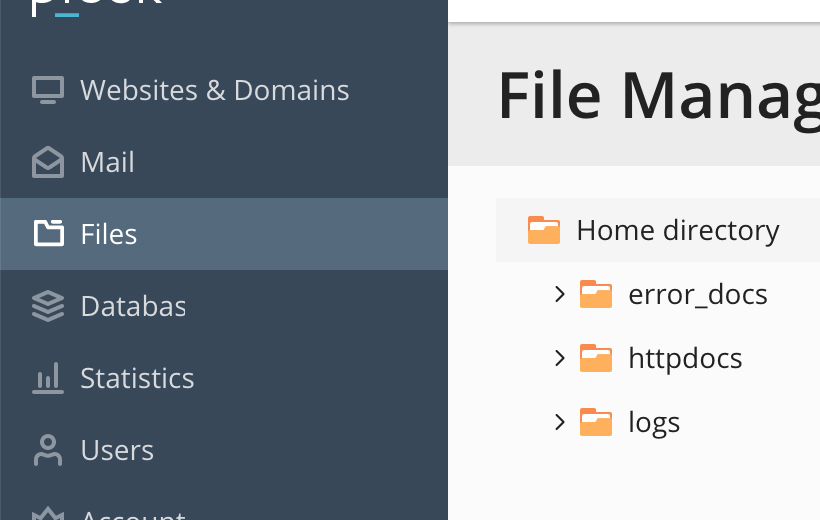Click the Mail envelope icon
This screenshot has width=820, height=520.
point(48,162)
